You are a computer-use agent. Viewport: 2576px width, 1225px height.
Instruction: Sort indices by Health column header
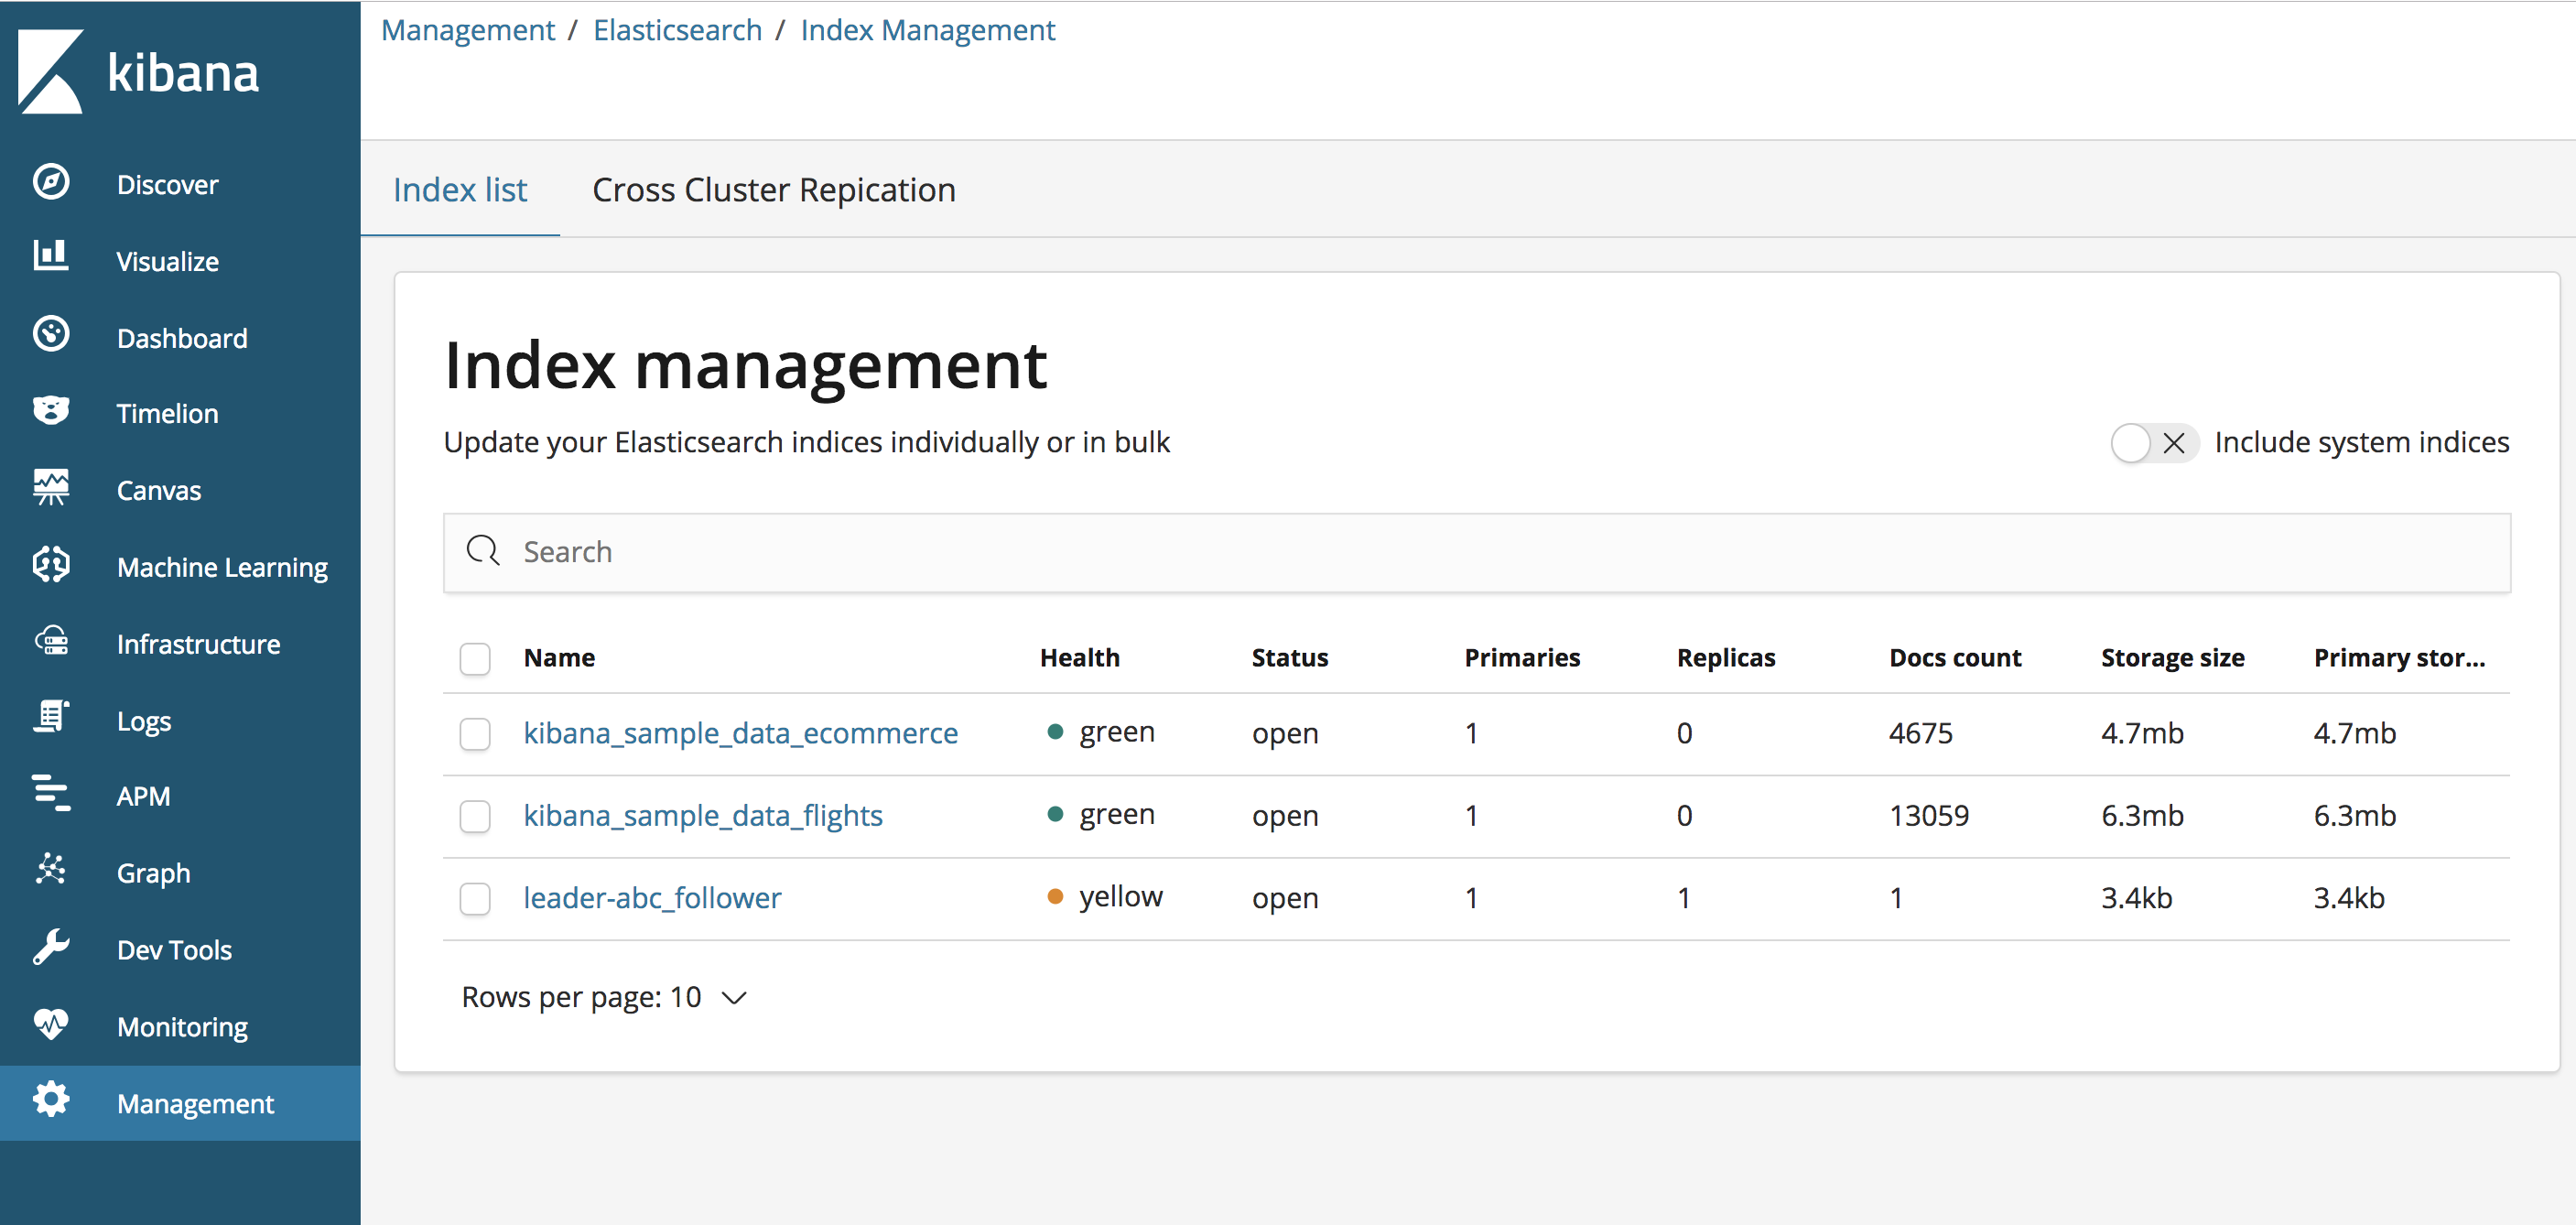1079,658
